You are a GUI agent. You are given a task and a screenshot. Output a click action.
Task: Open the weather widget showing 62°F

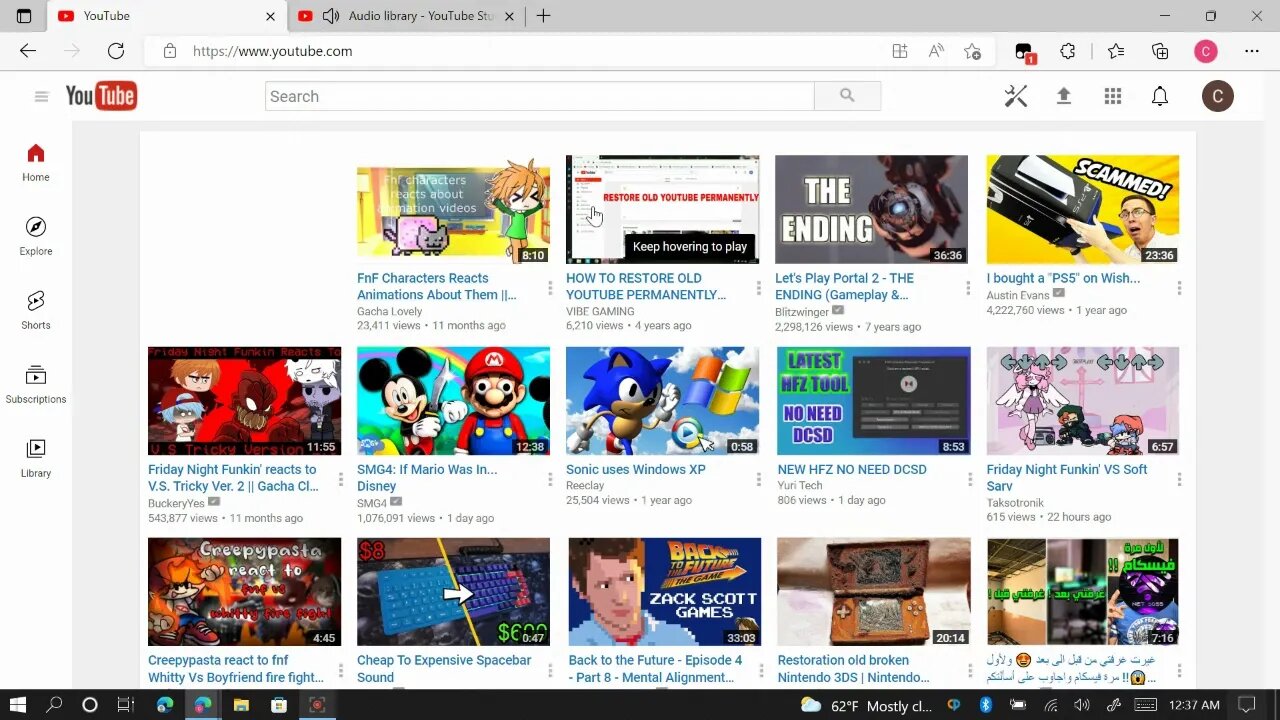point(868,705)
